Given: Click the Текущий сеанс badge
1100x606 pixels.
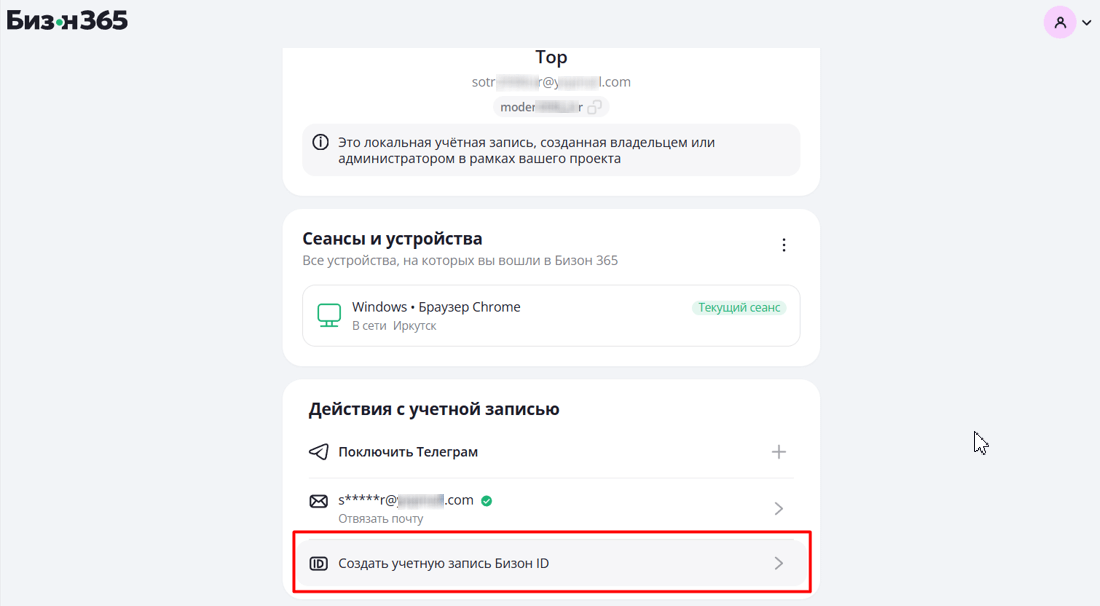Looking at the screenshot, I should pos(739,308).
